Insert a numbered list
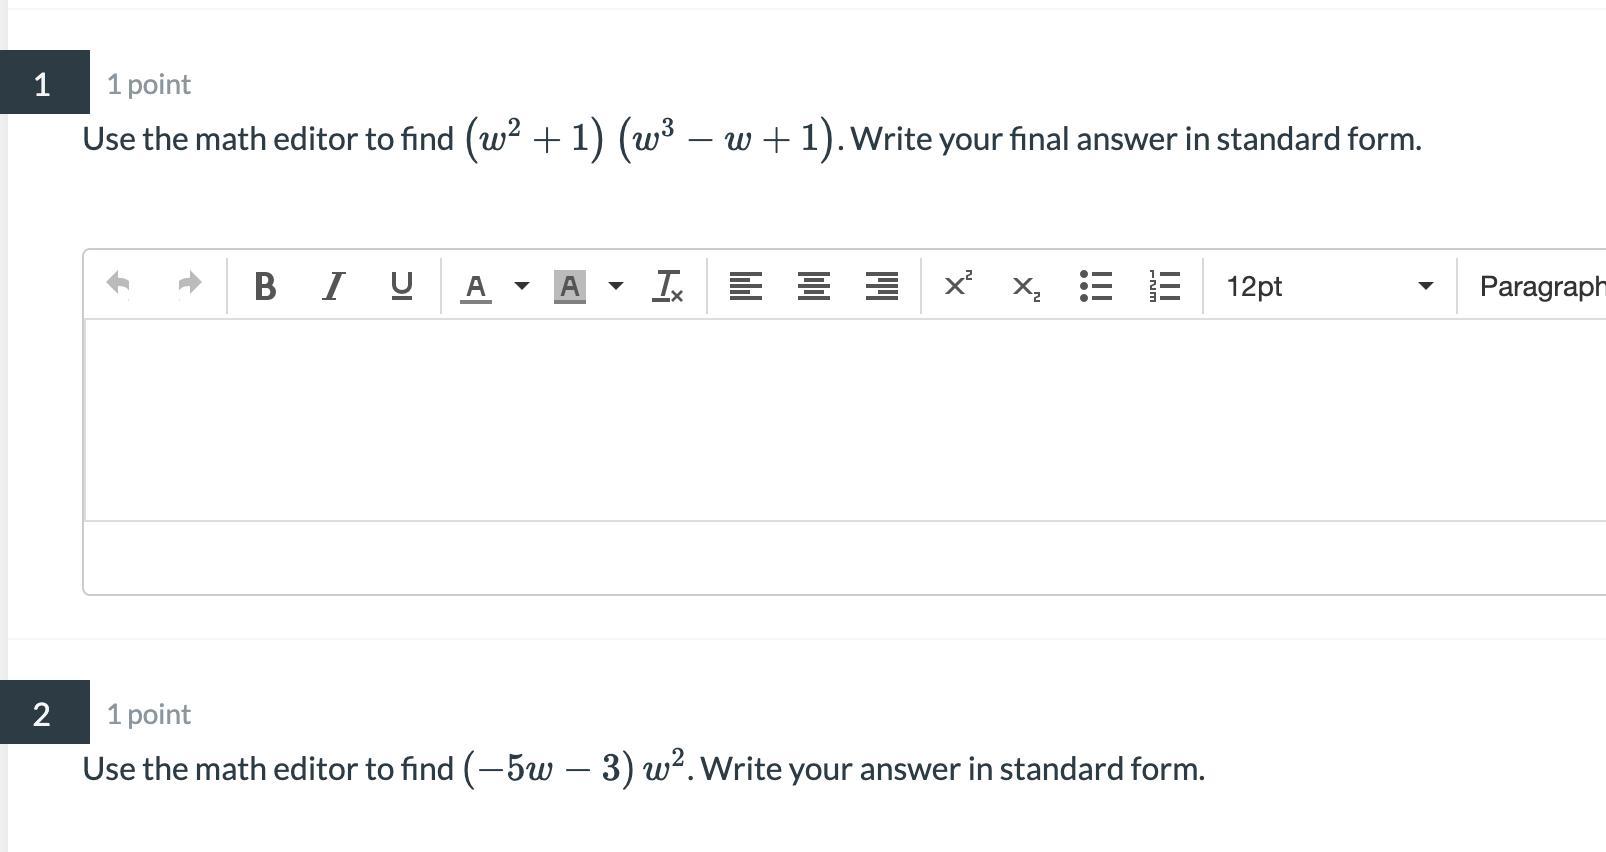Viewport: 1606px width, 852px height. pyautogui.click(x=1164, y=286)
